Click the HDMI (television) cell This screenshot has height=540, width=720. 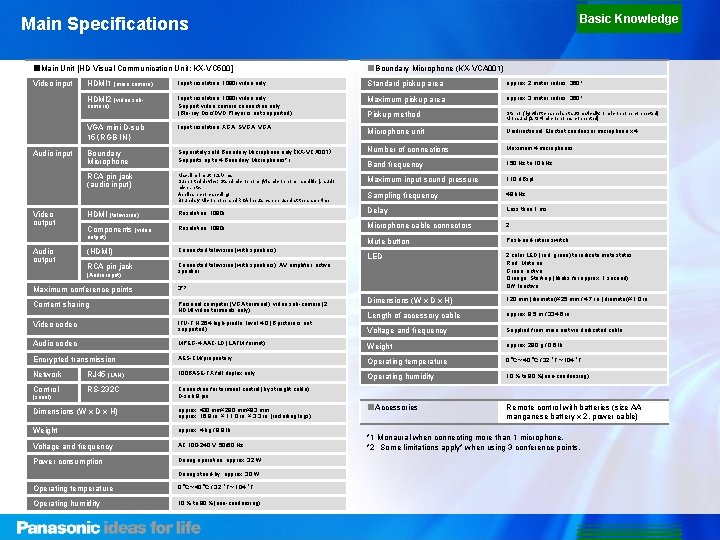(125, 214)
